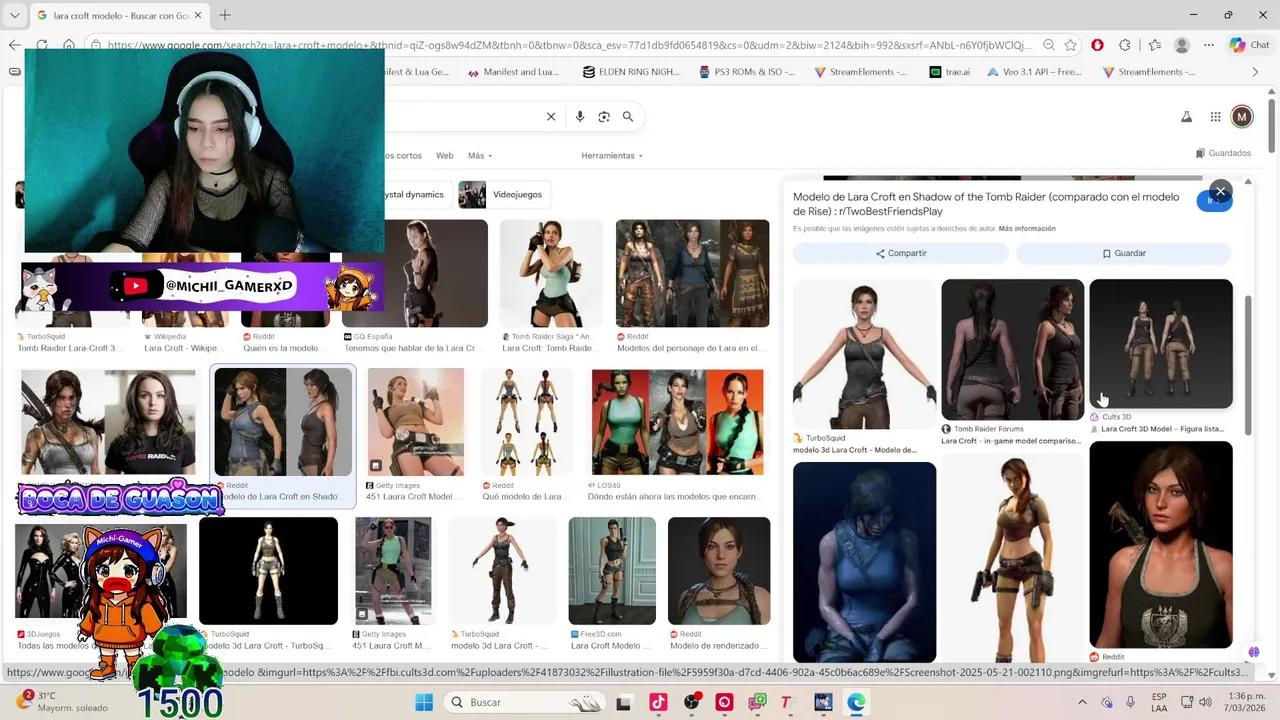Clear the Google search box text
The width and height of the screenshot is (1280, 720).
(x=550, y=117)
